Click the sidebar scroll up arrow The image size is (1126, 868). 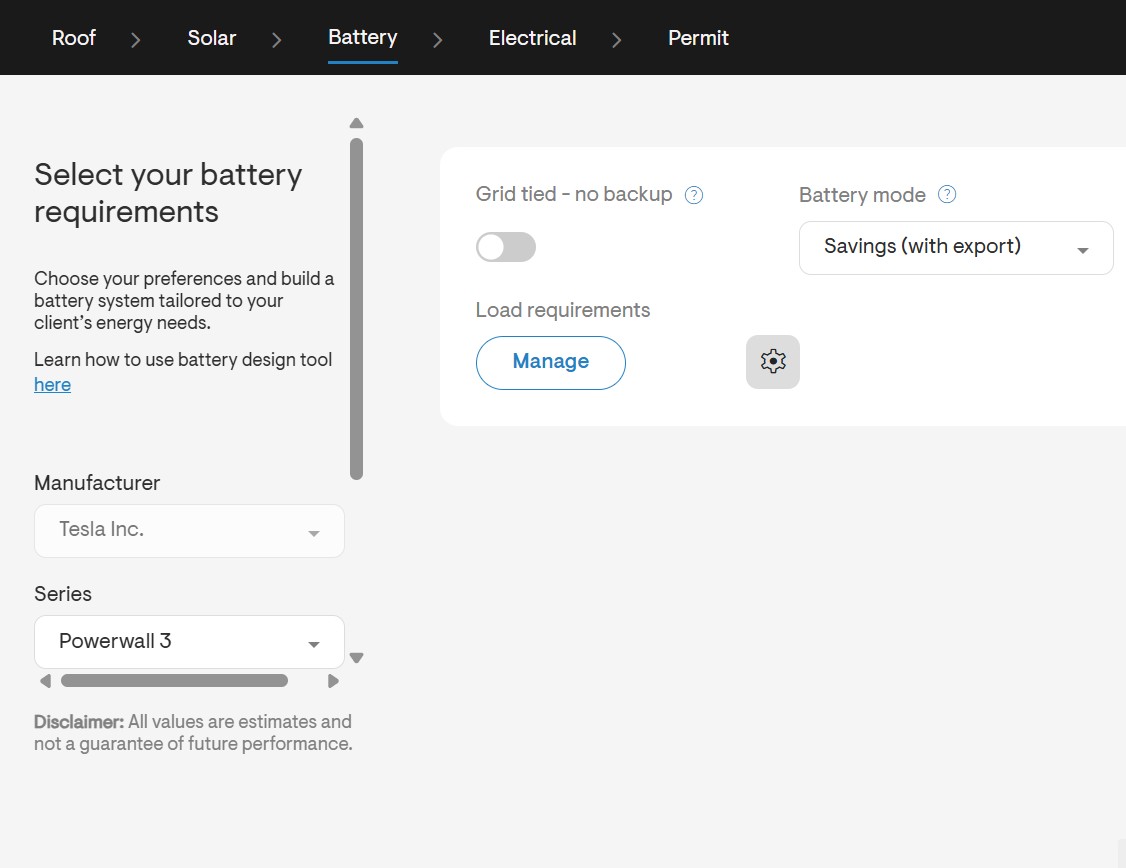click(x=356, y=123)
